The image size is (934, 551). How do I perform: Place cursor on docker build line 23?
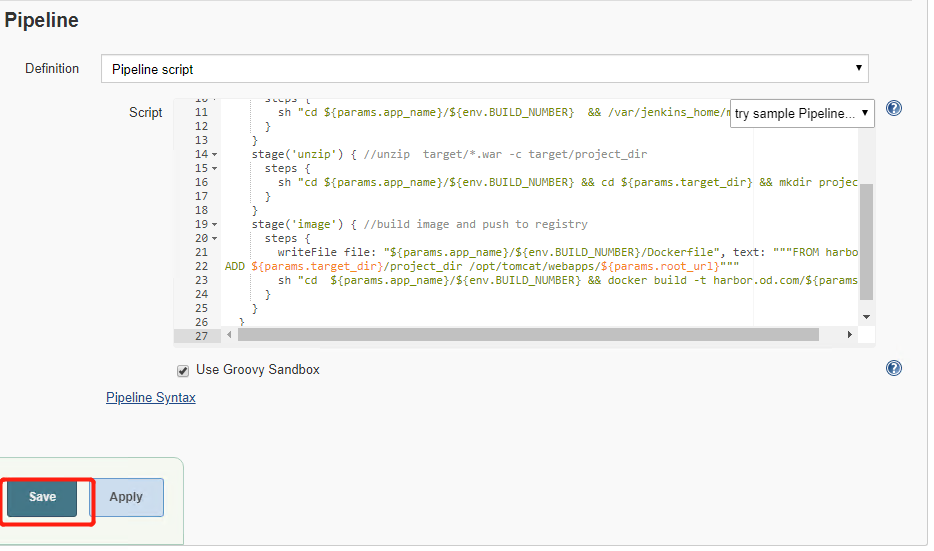pyautogui.click(x=560, y=281)
